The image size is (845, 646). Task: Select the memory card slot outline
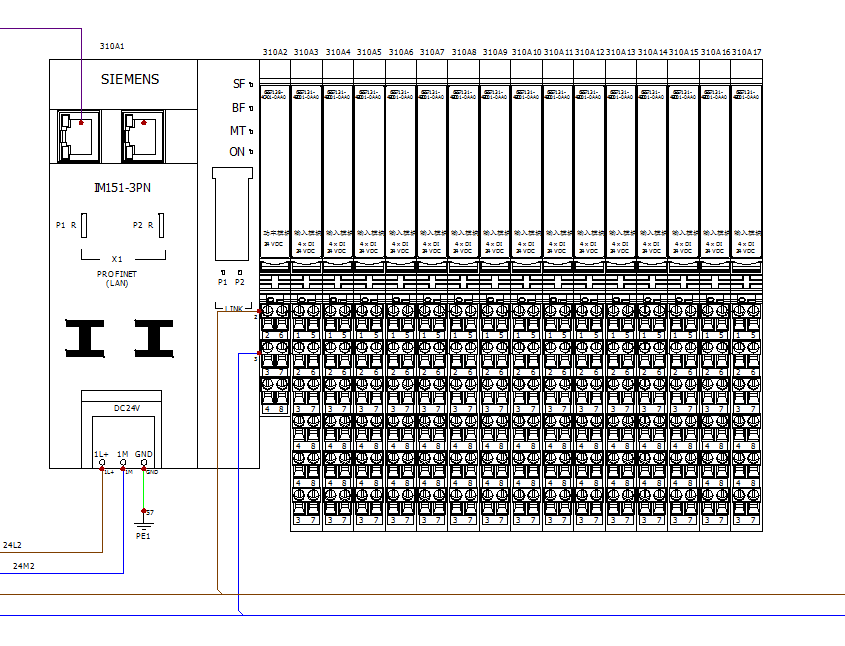pos(232,214)
